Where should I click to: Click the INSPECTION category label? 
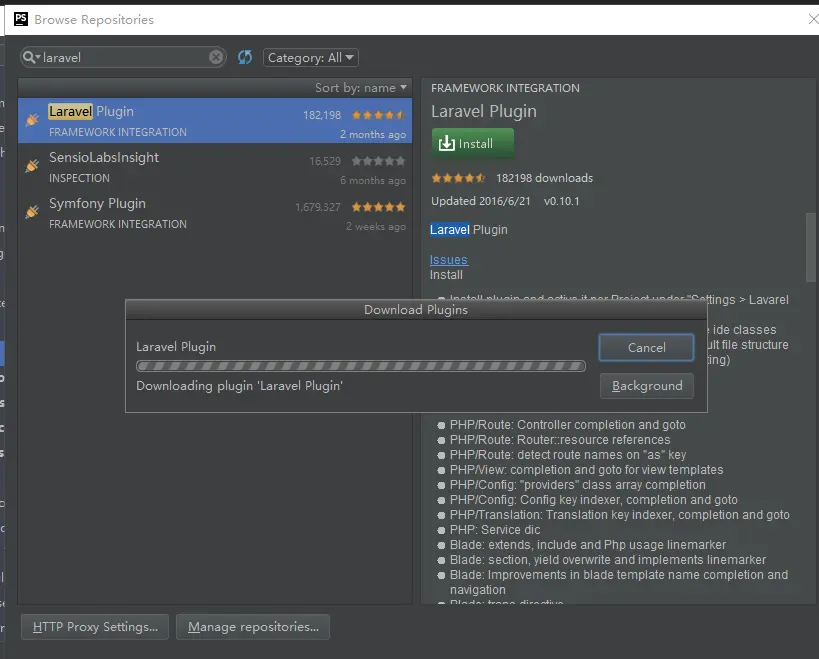pyautogui.click(x=79, y=178)
